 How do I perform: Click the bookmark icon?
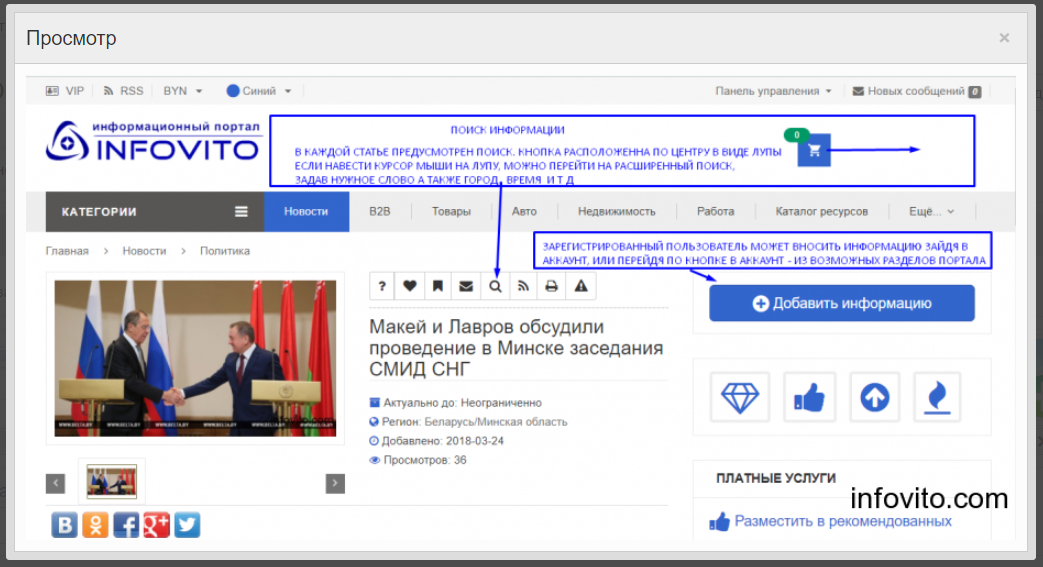(438, 286)
